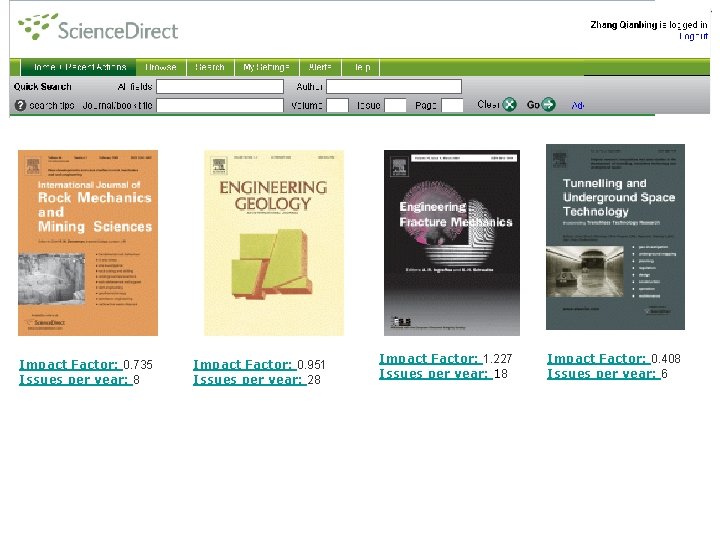Click the Logout link
Viewport: 720px width, 540px height.
pos(694,36)
